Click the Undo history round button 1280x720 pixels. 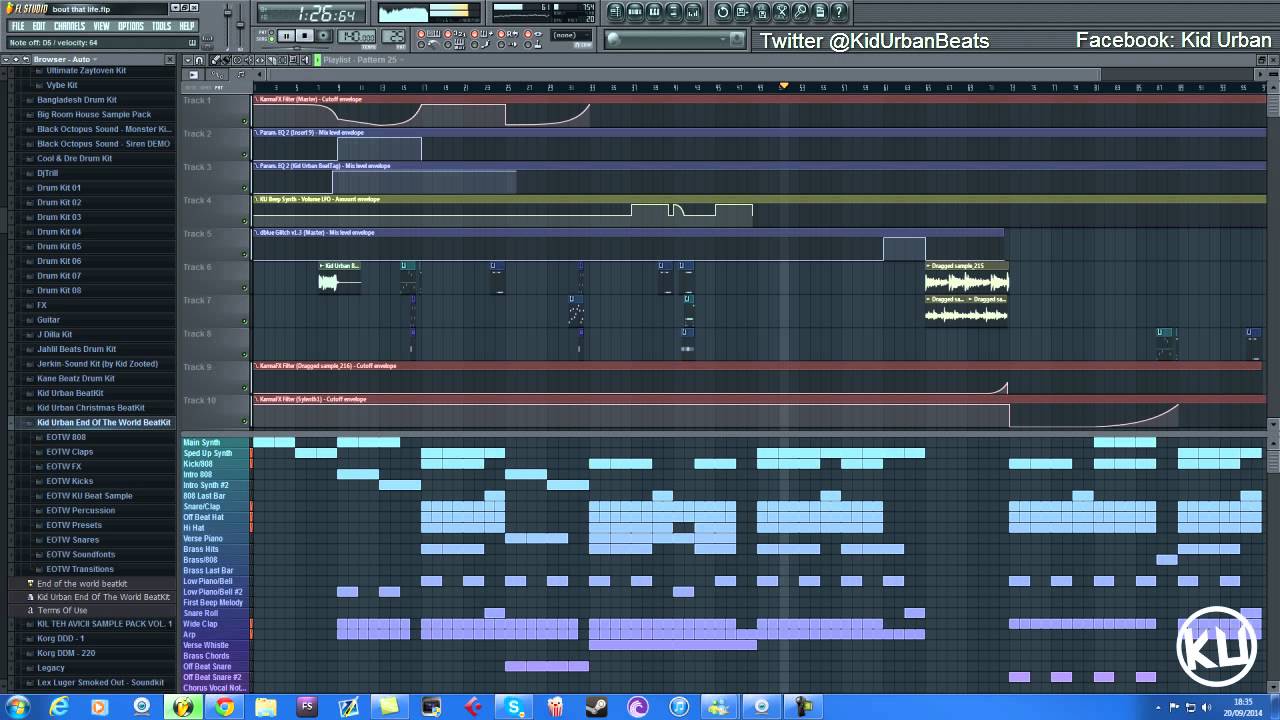723,12
